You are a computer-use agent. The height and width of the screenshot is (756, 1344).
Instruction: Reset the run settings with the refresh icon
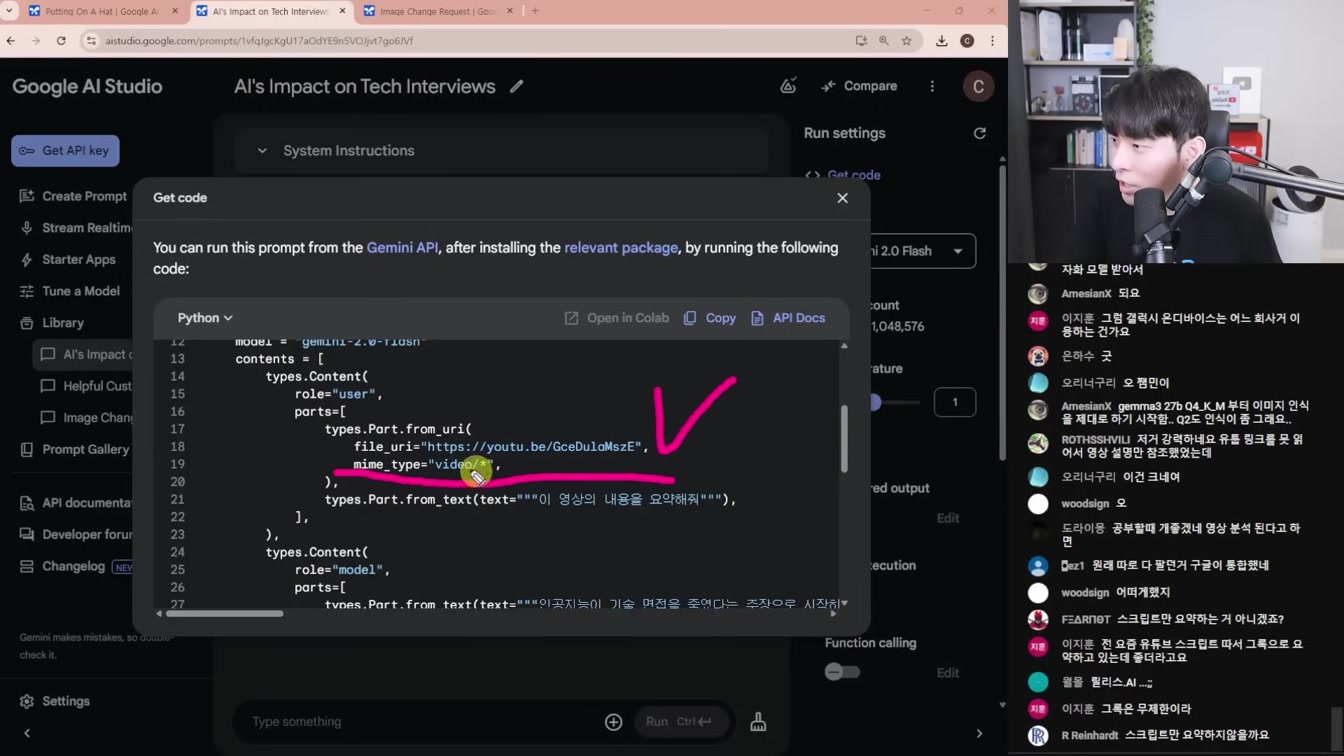pyautogui.click(x=980, y=133)
